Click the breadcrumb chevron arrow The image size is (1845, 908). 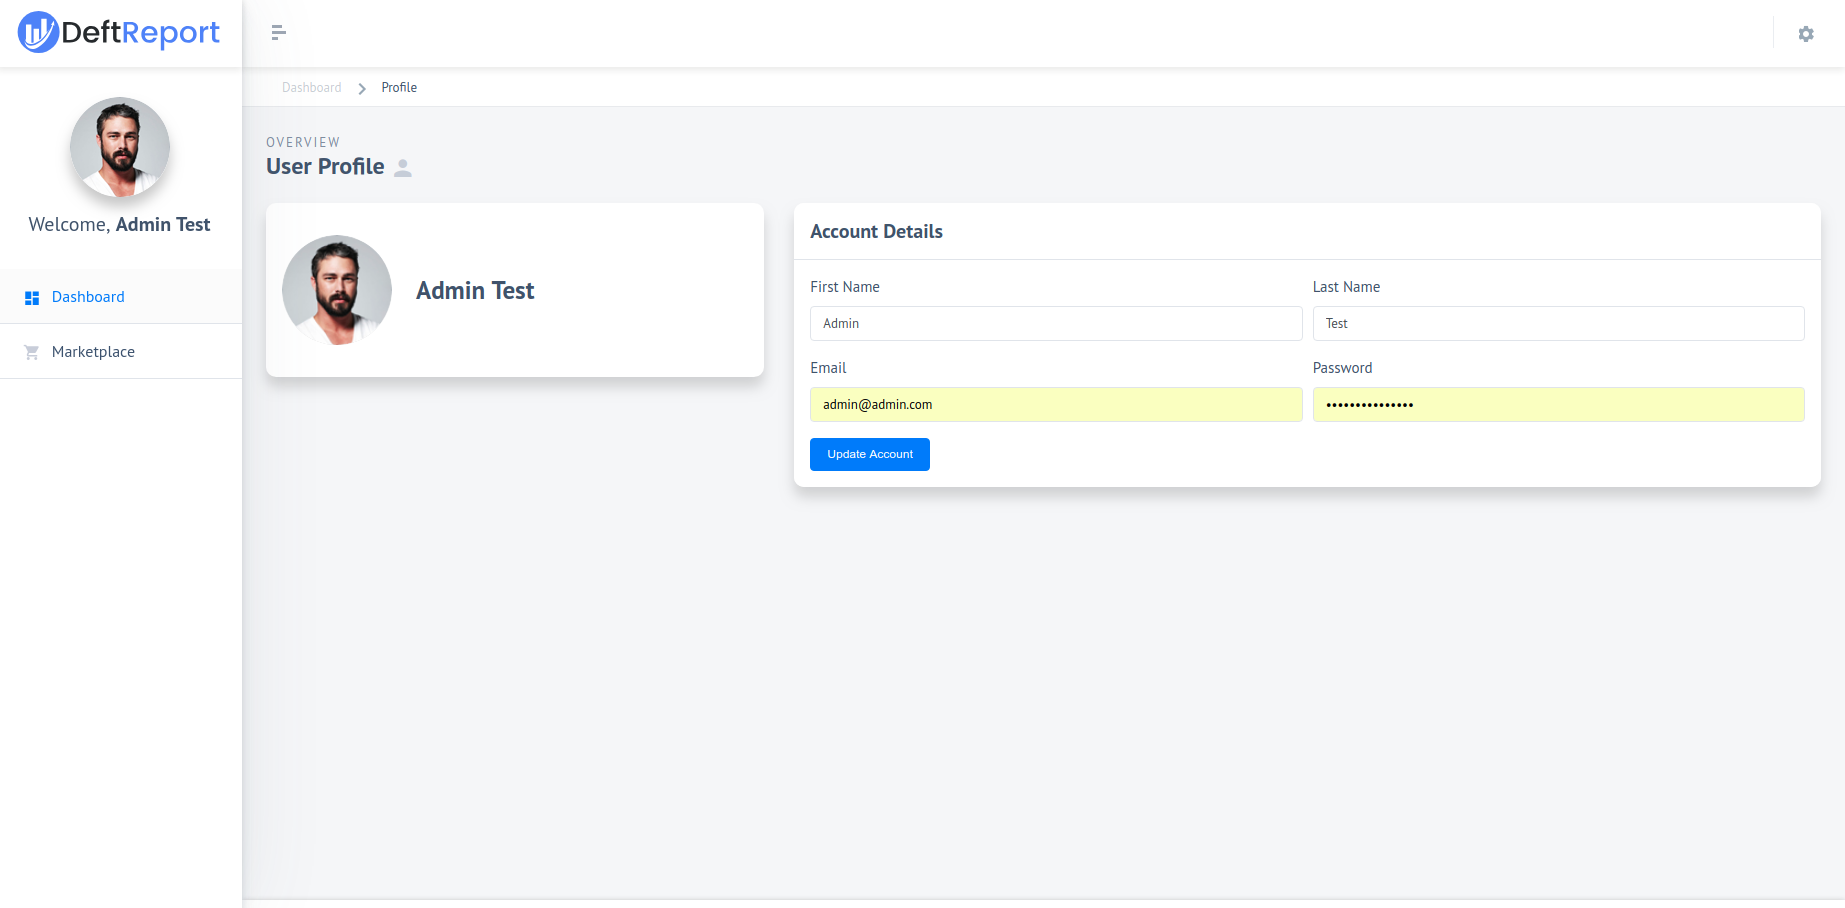361,88
